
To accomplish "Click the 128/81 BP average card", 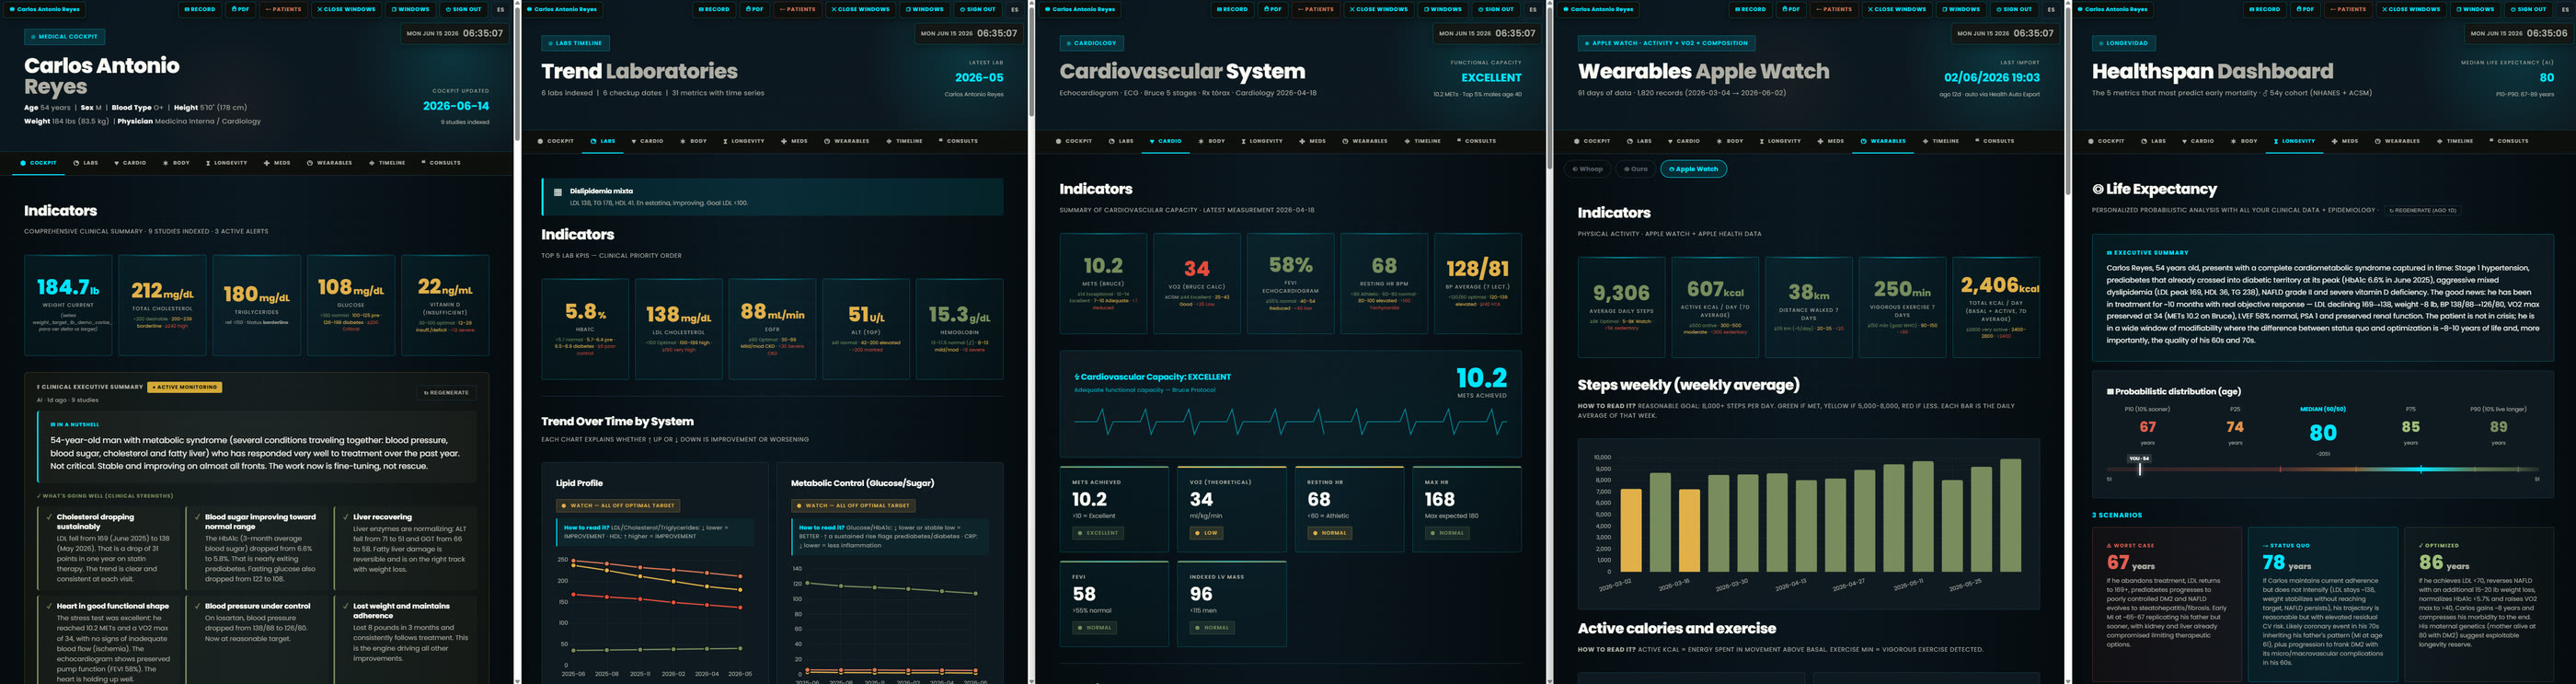I will 1477,284.
